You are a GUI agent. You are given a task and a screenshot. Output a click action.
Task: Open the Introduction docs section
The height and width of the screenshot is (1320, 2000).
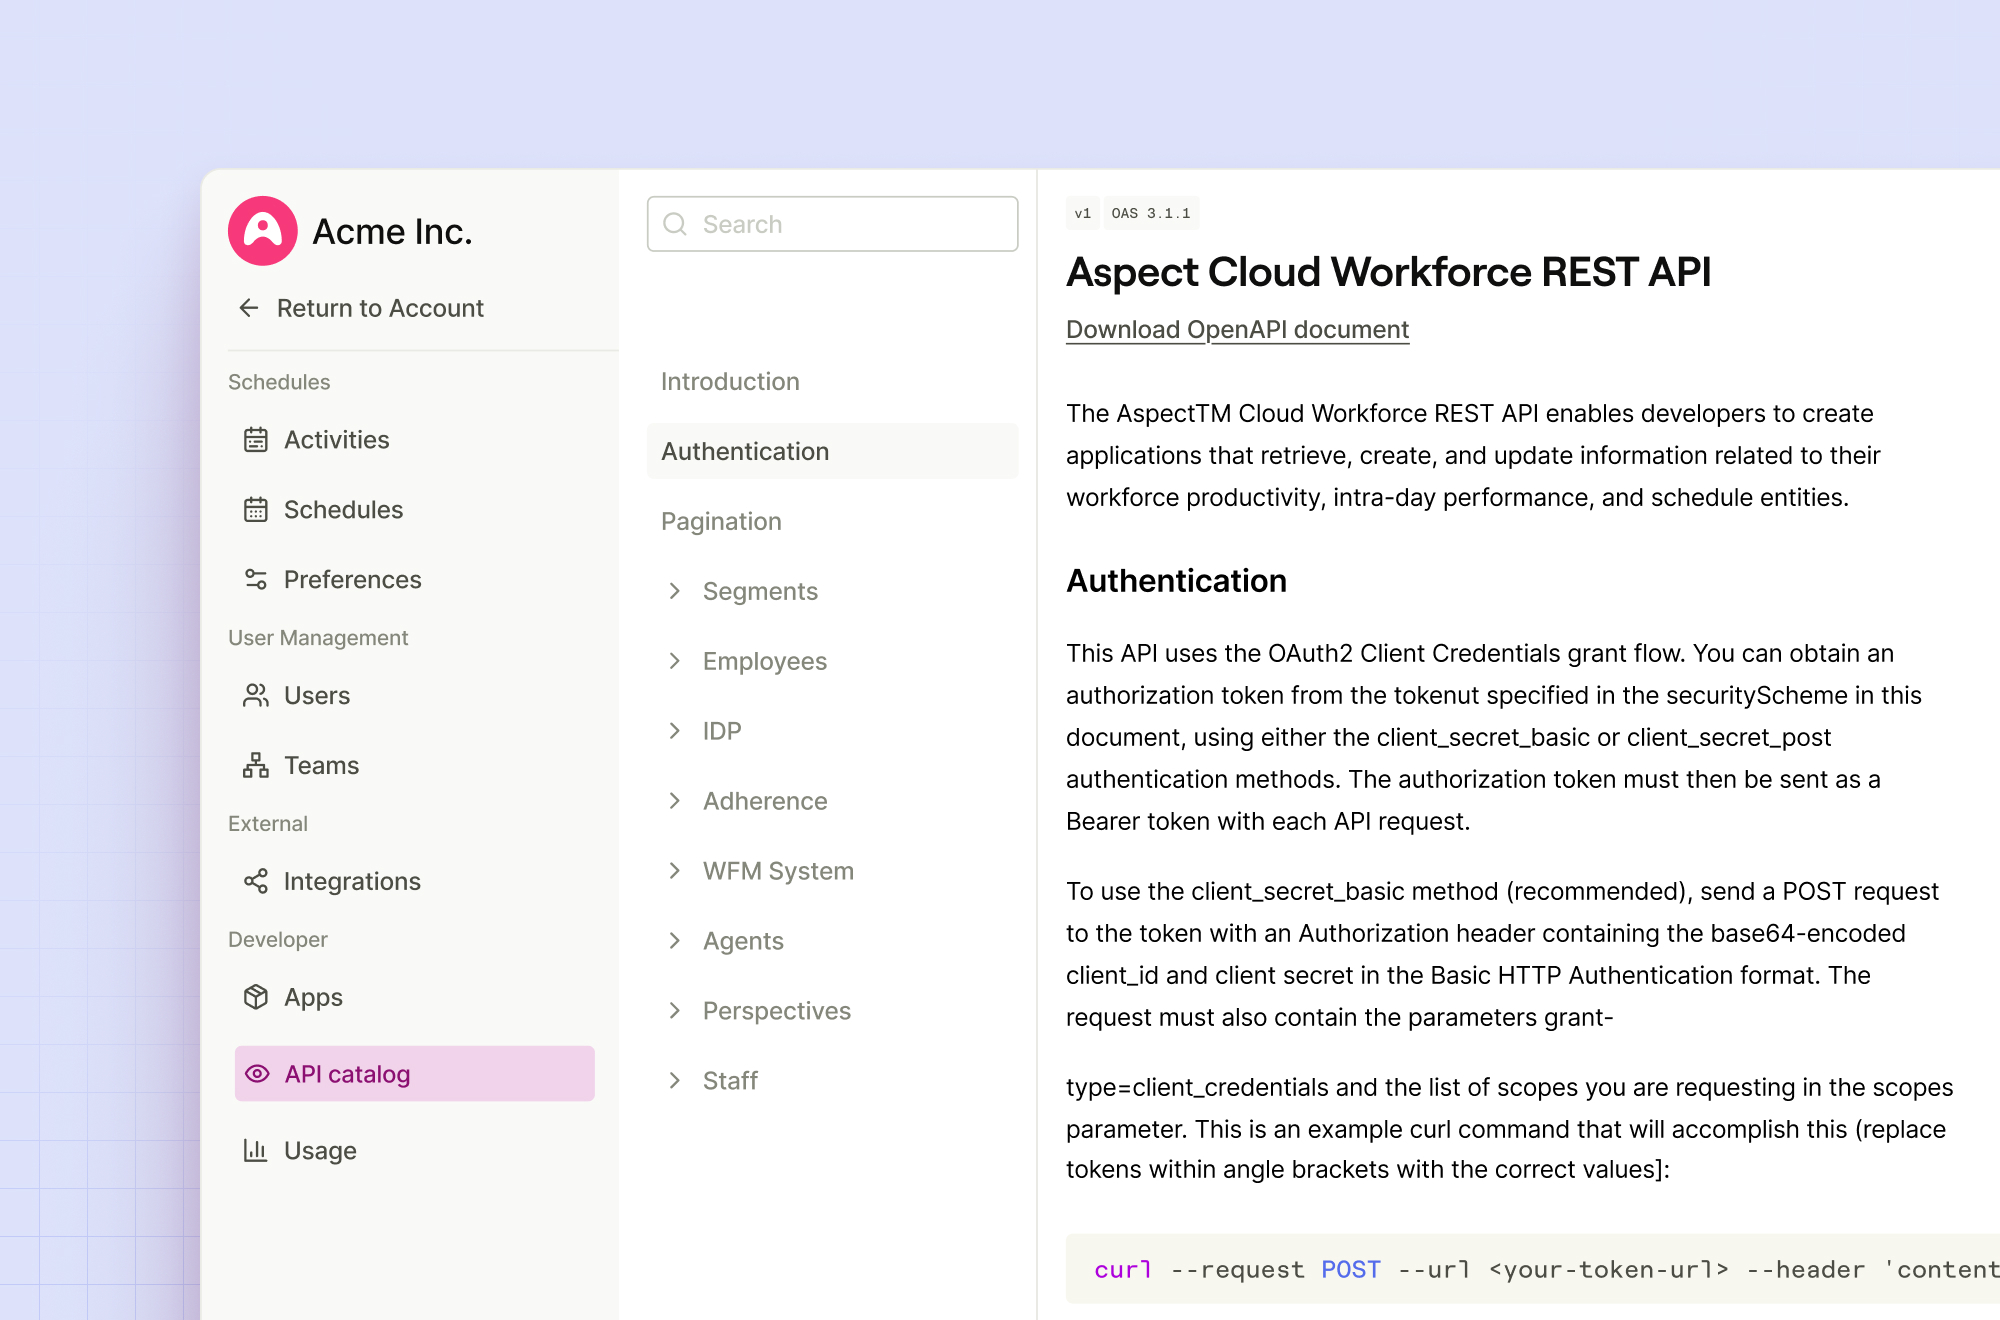730,382
